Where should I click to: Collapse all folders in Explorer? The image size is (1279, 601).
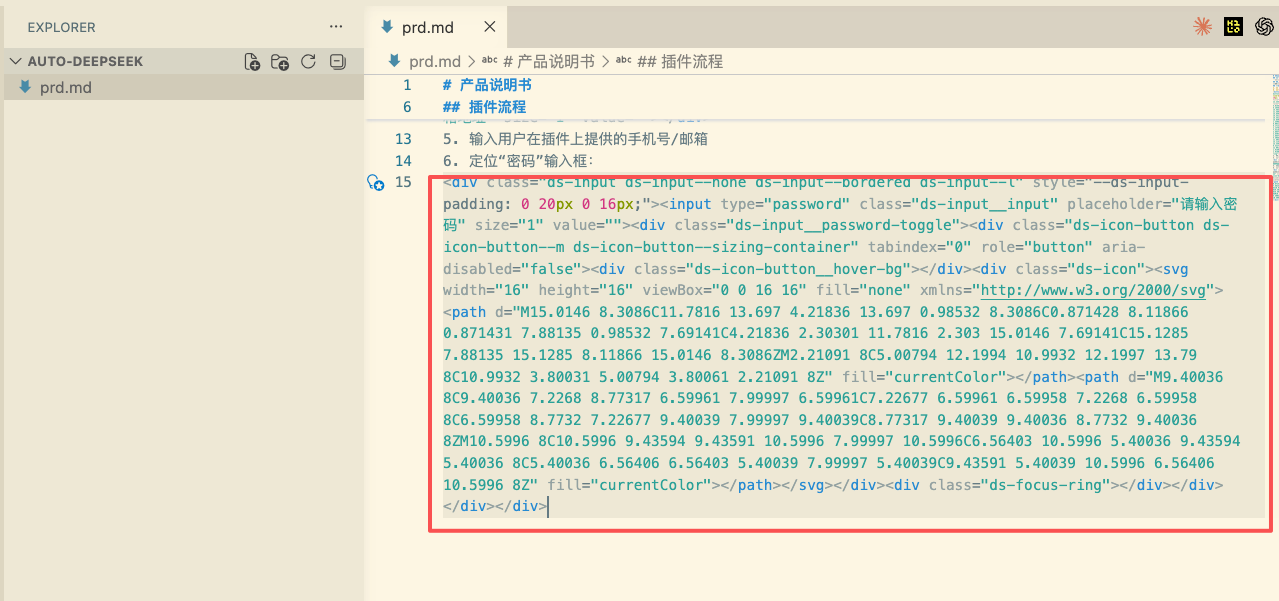click(x=338, y=62)
